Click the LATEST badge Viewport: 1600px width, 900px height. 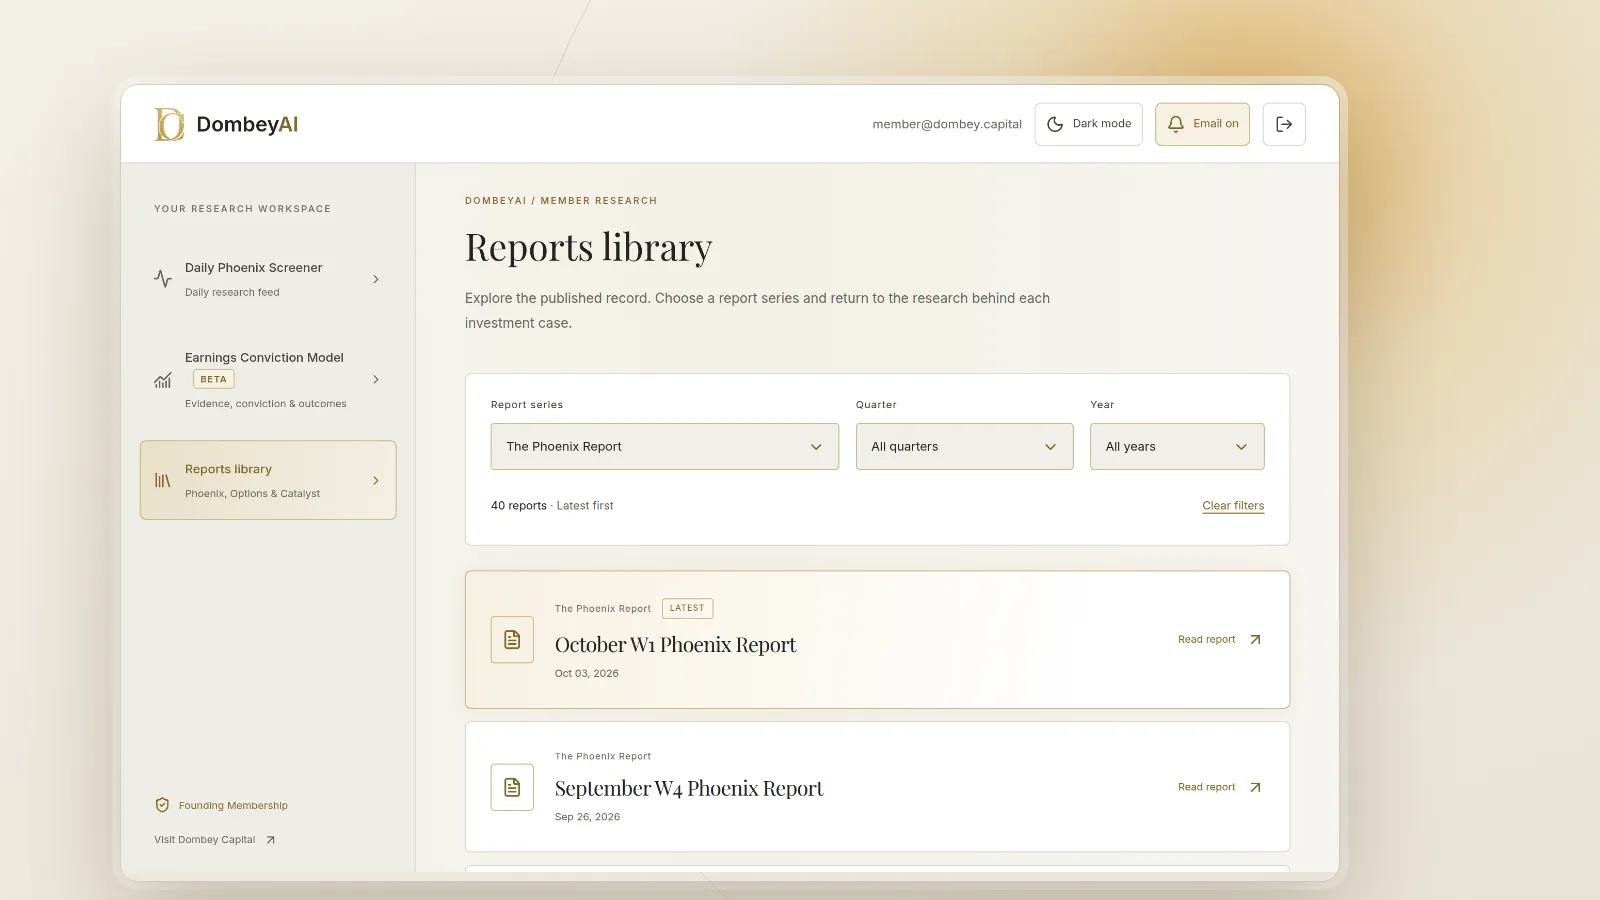(687, 608)
